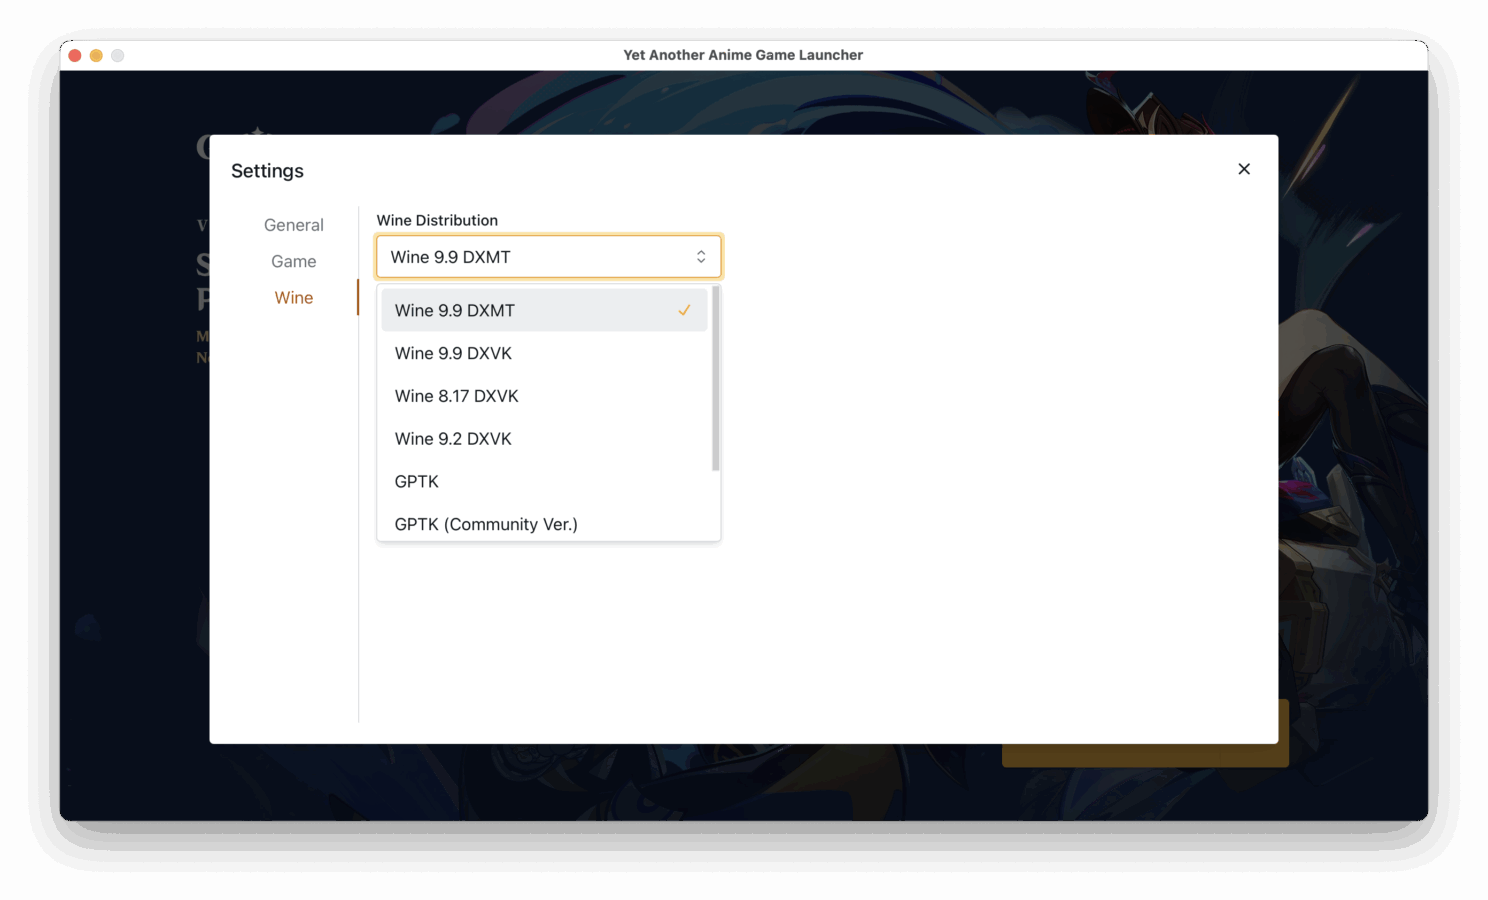Screen dimensions: 1488x900
Task: Close the Settings dialog with the X
Action: pos(1243,169)
